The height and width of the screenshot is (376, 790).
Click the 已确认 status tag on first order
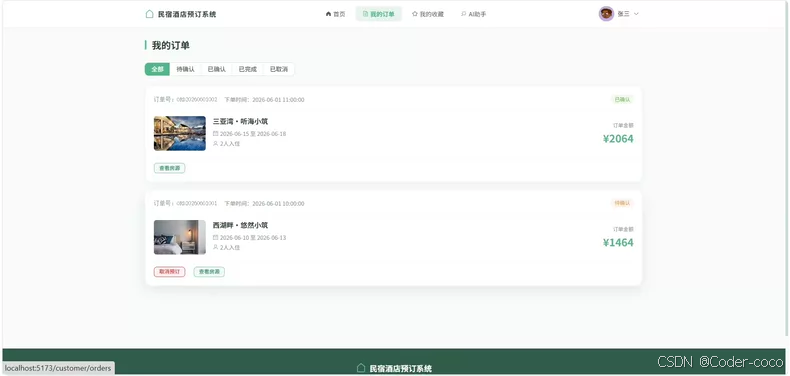point(622,99)
